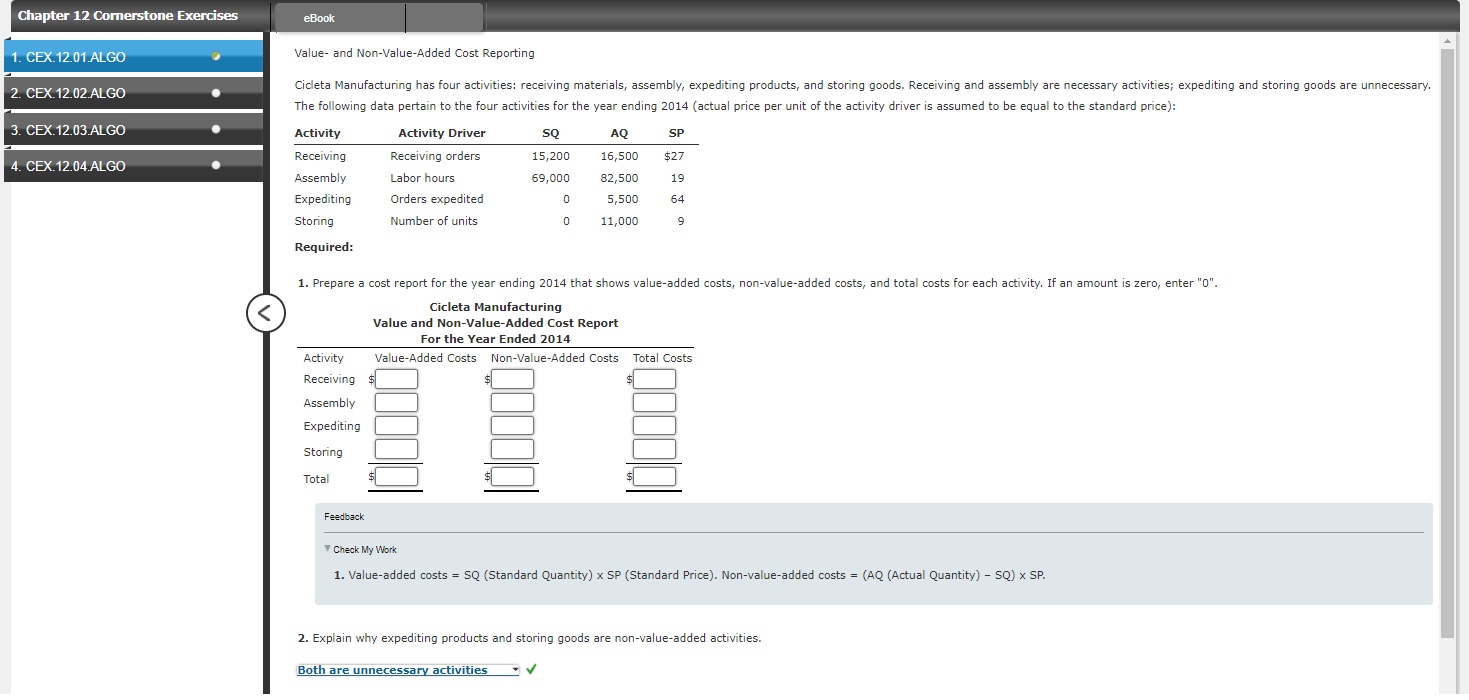Click Total value-added costs field
This screenshot has width=1469, height=700.
(397, 477)
